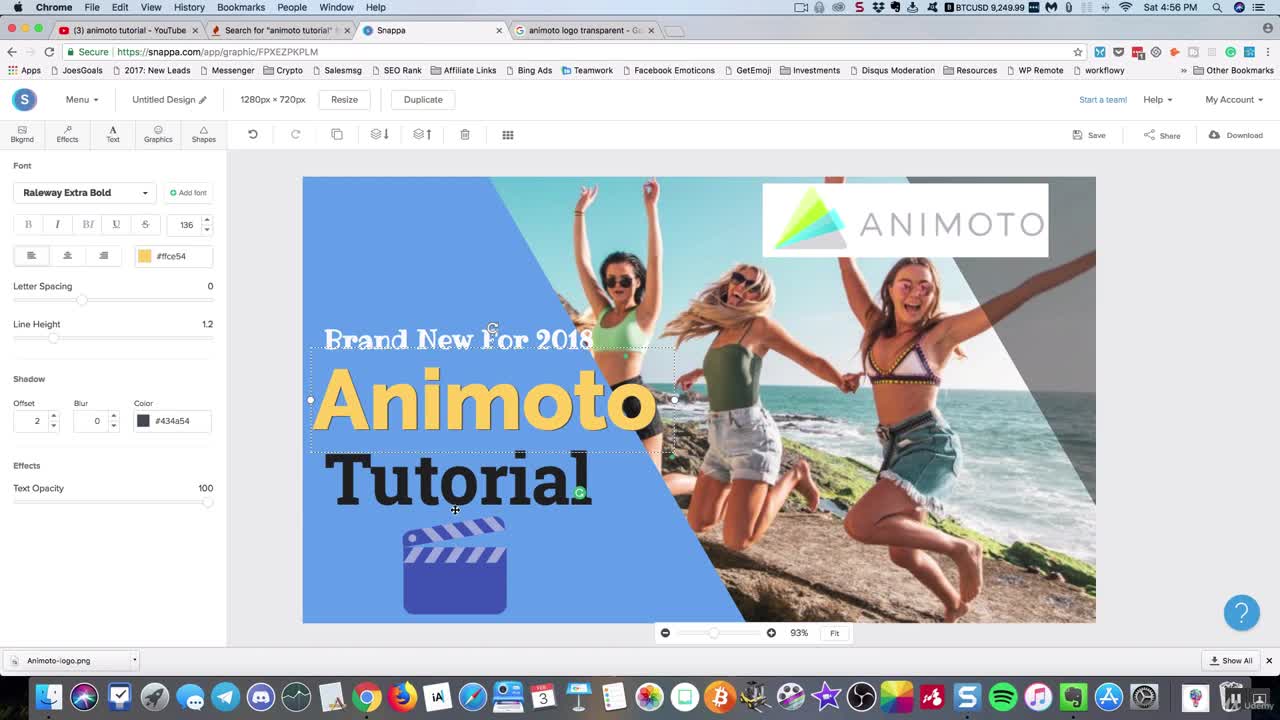
Task: Open the #ffce54 text color swatch
Action: click(x=144, y=256)
